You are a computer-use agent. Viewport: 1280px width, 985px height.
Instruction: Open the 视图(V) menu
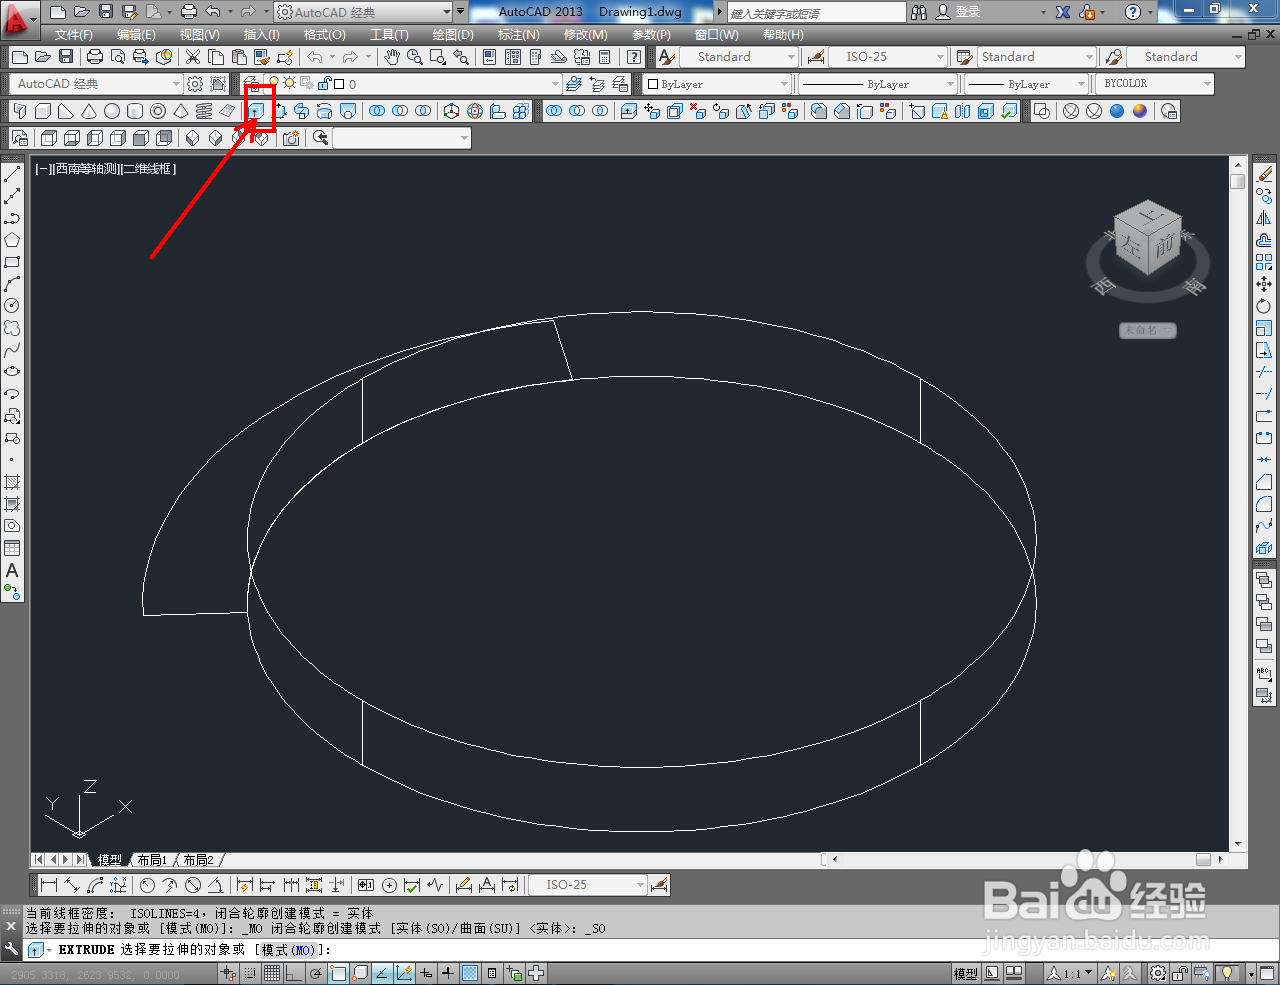[199, 35]
